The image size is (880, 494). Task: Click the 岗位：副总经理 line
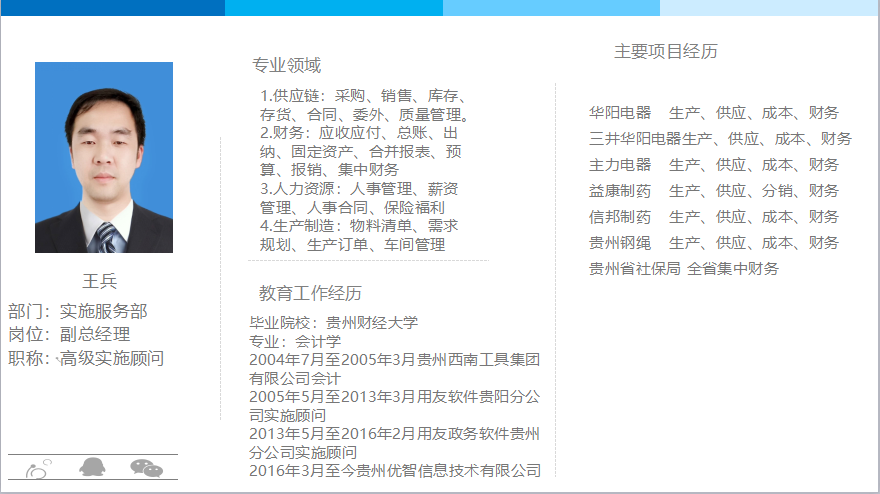(x=69, y=334)
